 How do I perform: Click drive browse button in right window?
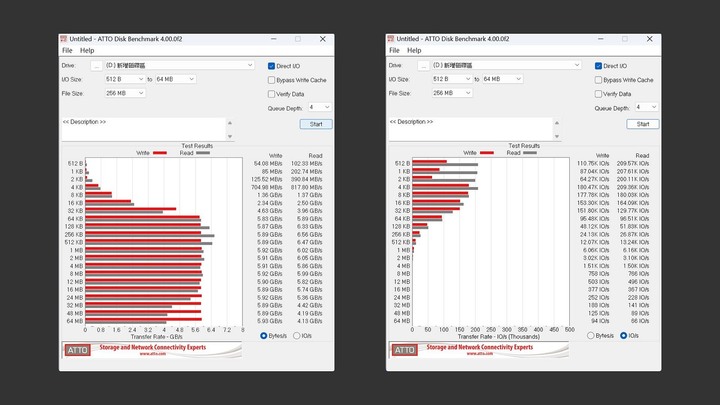click(x=423, y=66)
